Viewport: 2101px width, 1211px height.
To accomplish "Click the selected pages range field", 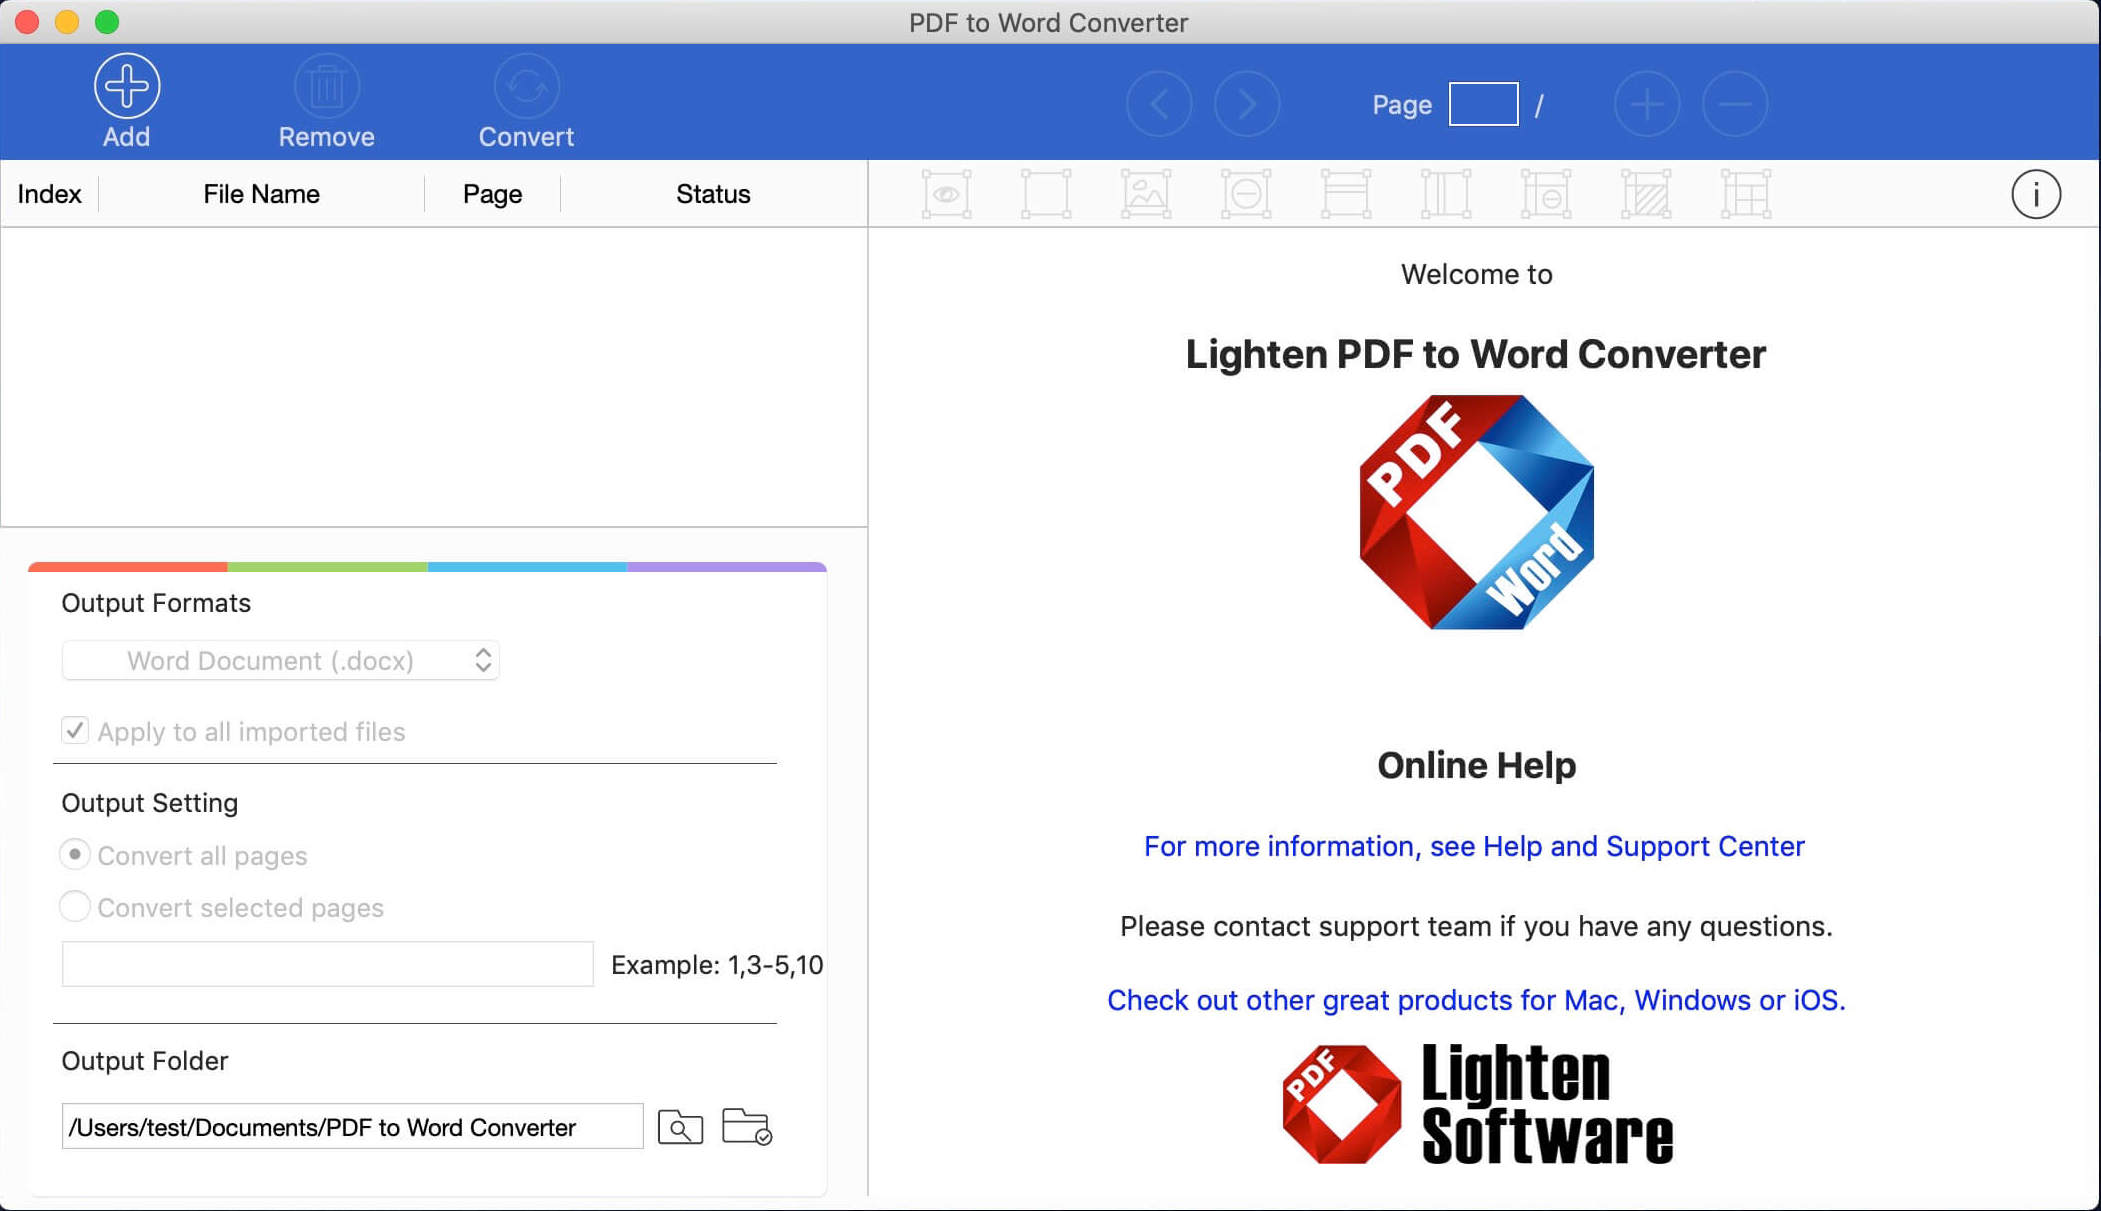I will pyautogui.click(x=327, y=964).
